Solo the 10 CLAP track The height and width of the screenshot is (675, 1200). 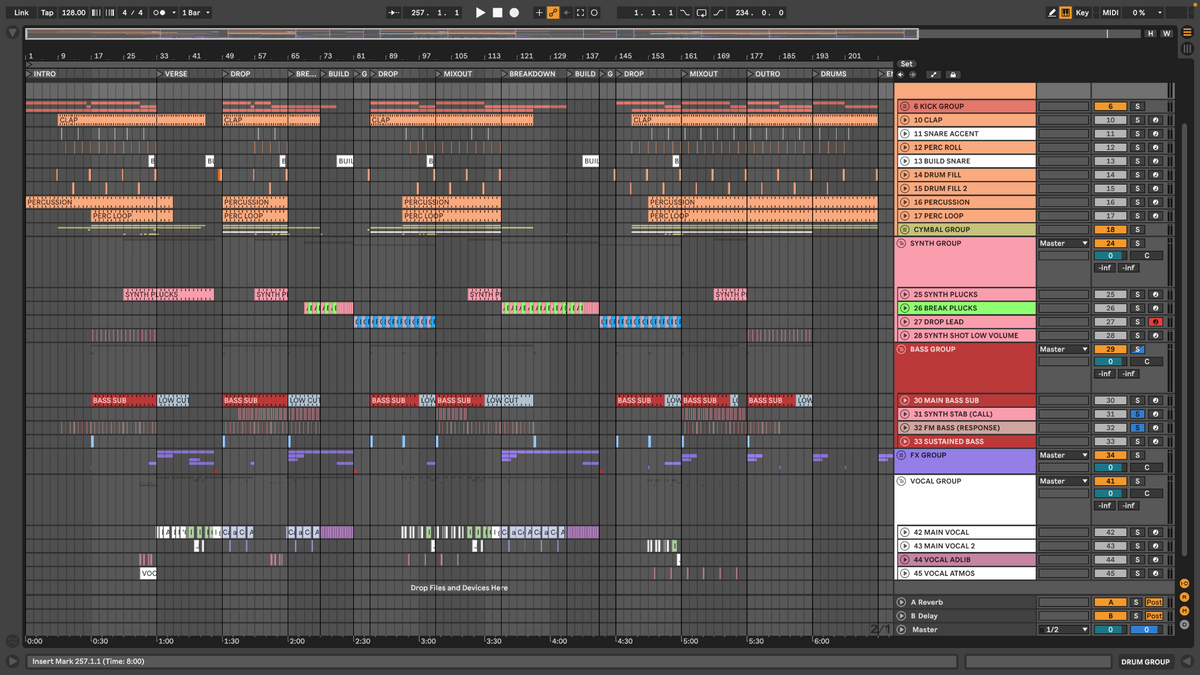pos(1137,120)
